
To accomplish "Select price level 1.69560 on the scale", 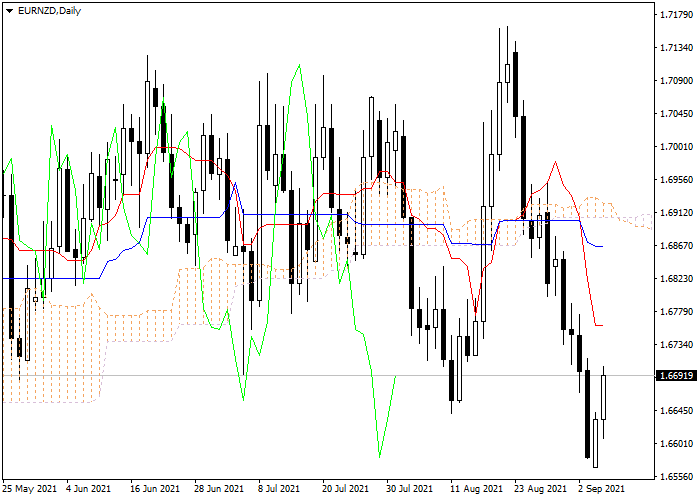I will [x=677, y=179].
